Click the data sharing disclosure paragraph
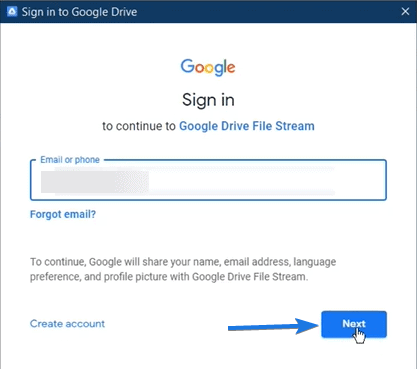 click(183, 269)
